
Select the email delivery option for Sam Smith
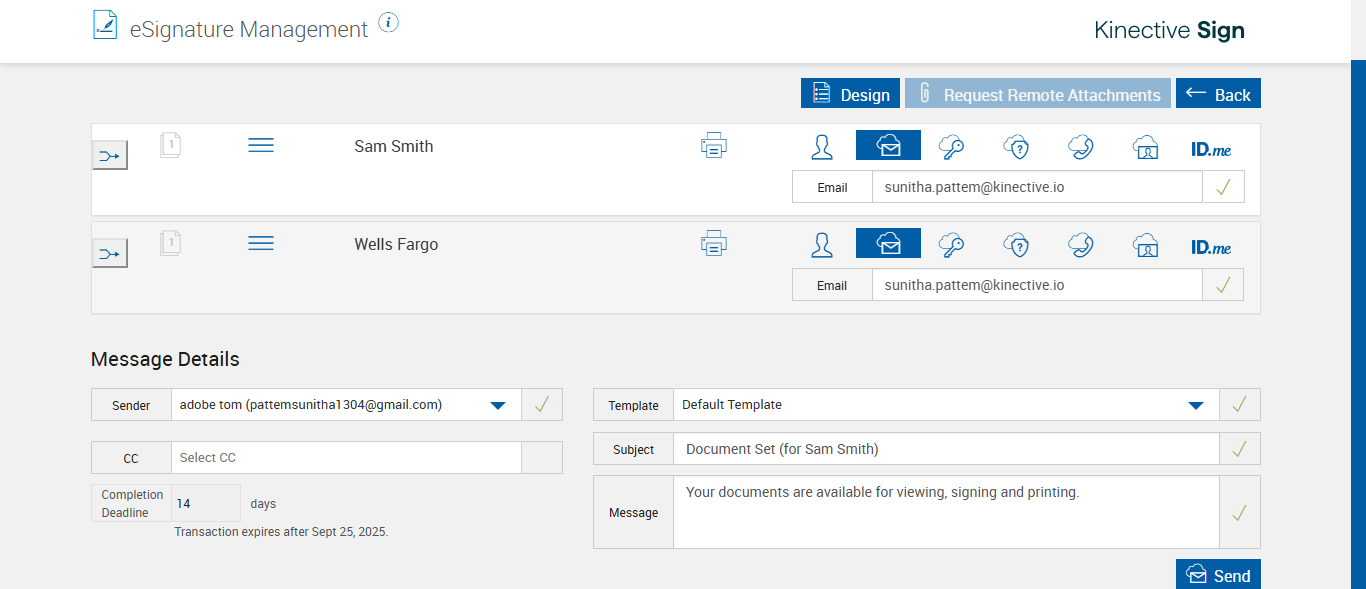click(888, 146)
